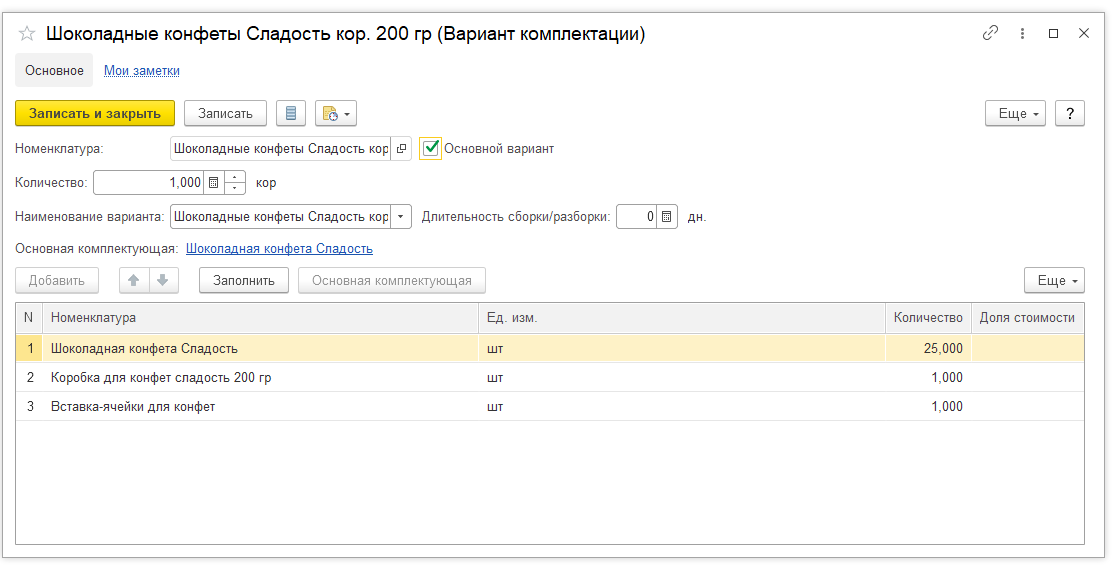Open the table Еще dropdown menu
The width and height of the screenshot is (1117, 583).
[x=1054, y=280]
